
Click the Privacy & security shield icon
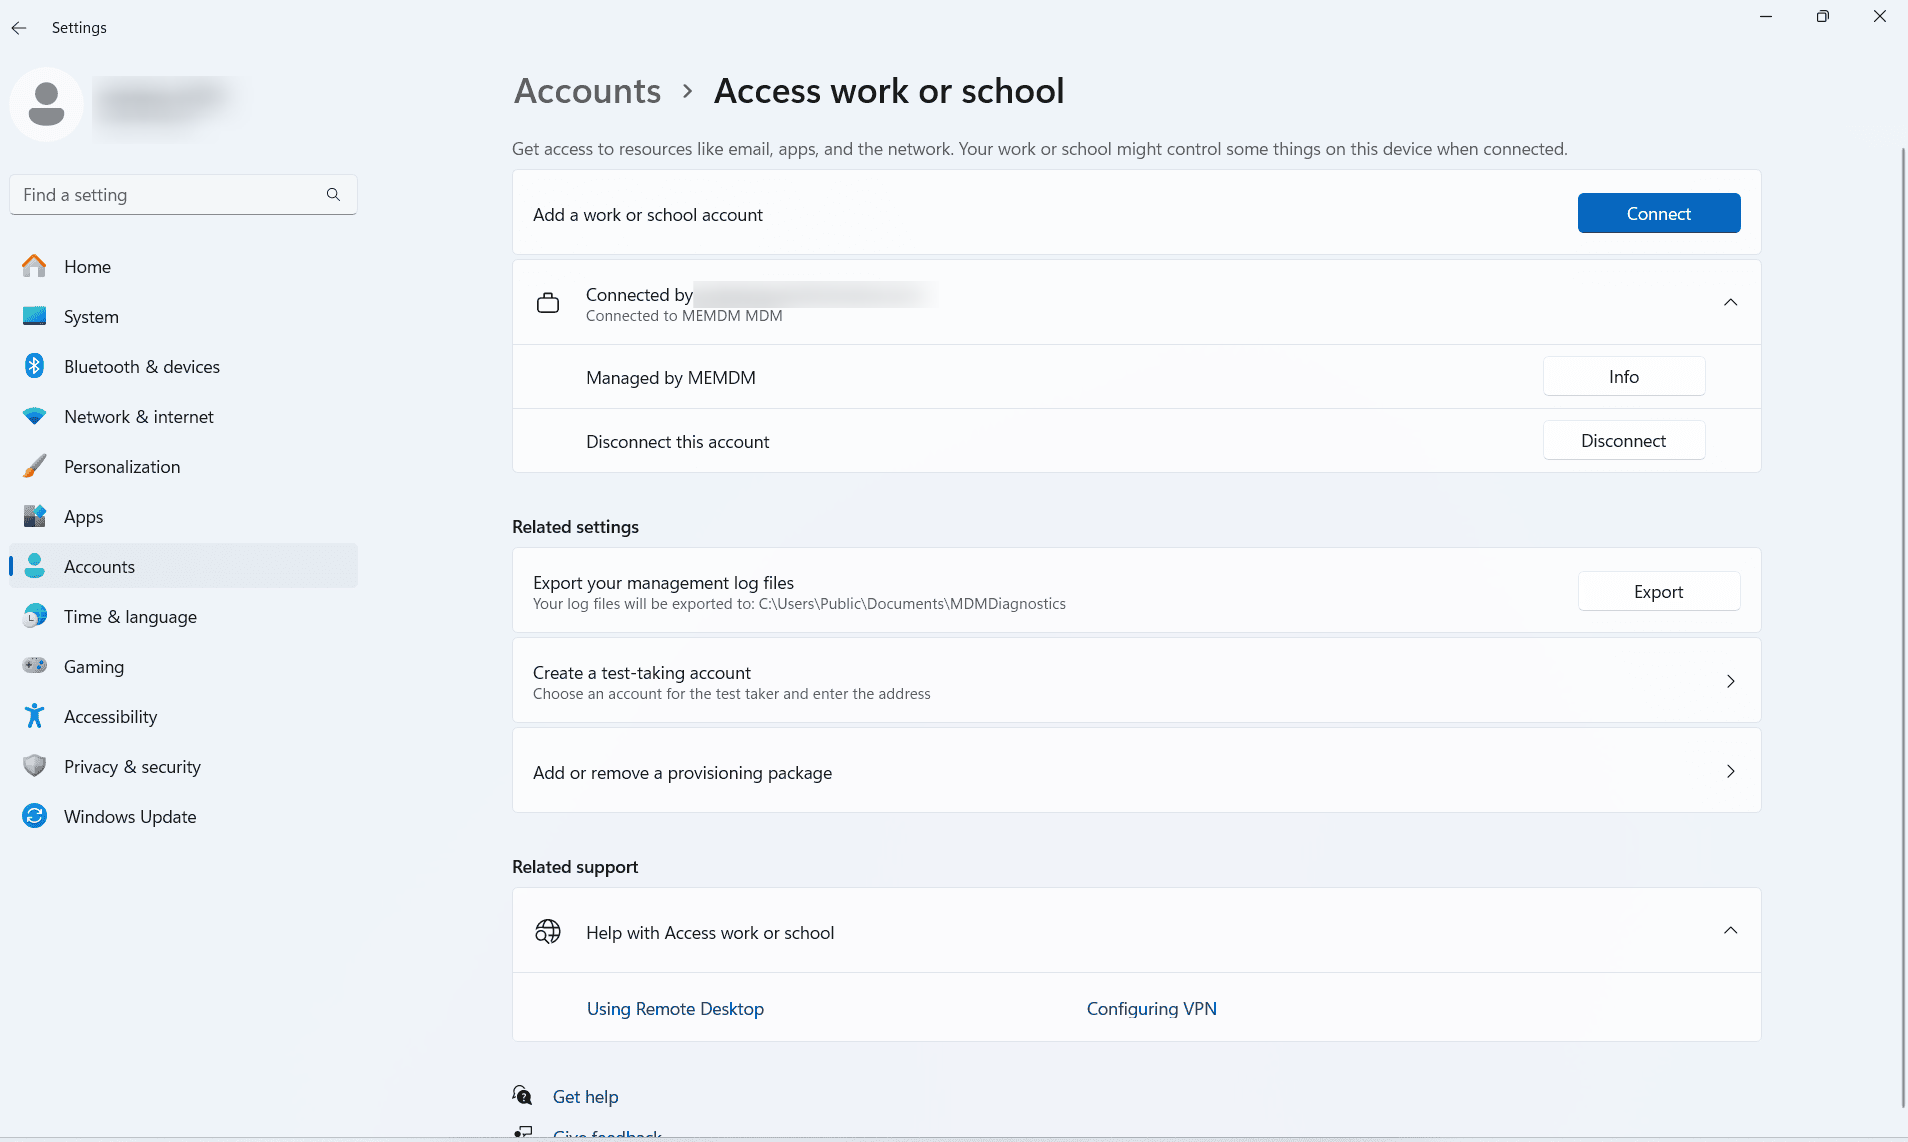[35, 766]
